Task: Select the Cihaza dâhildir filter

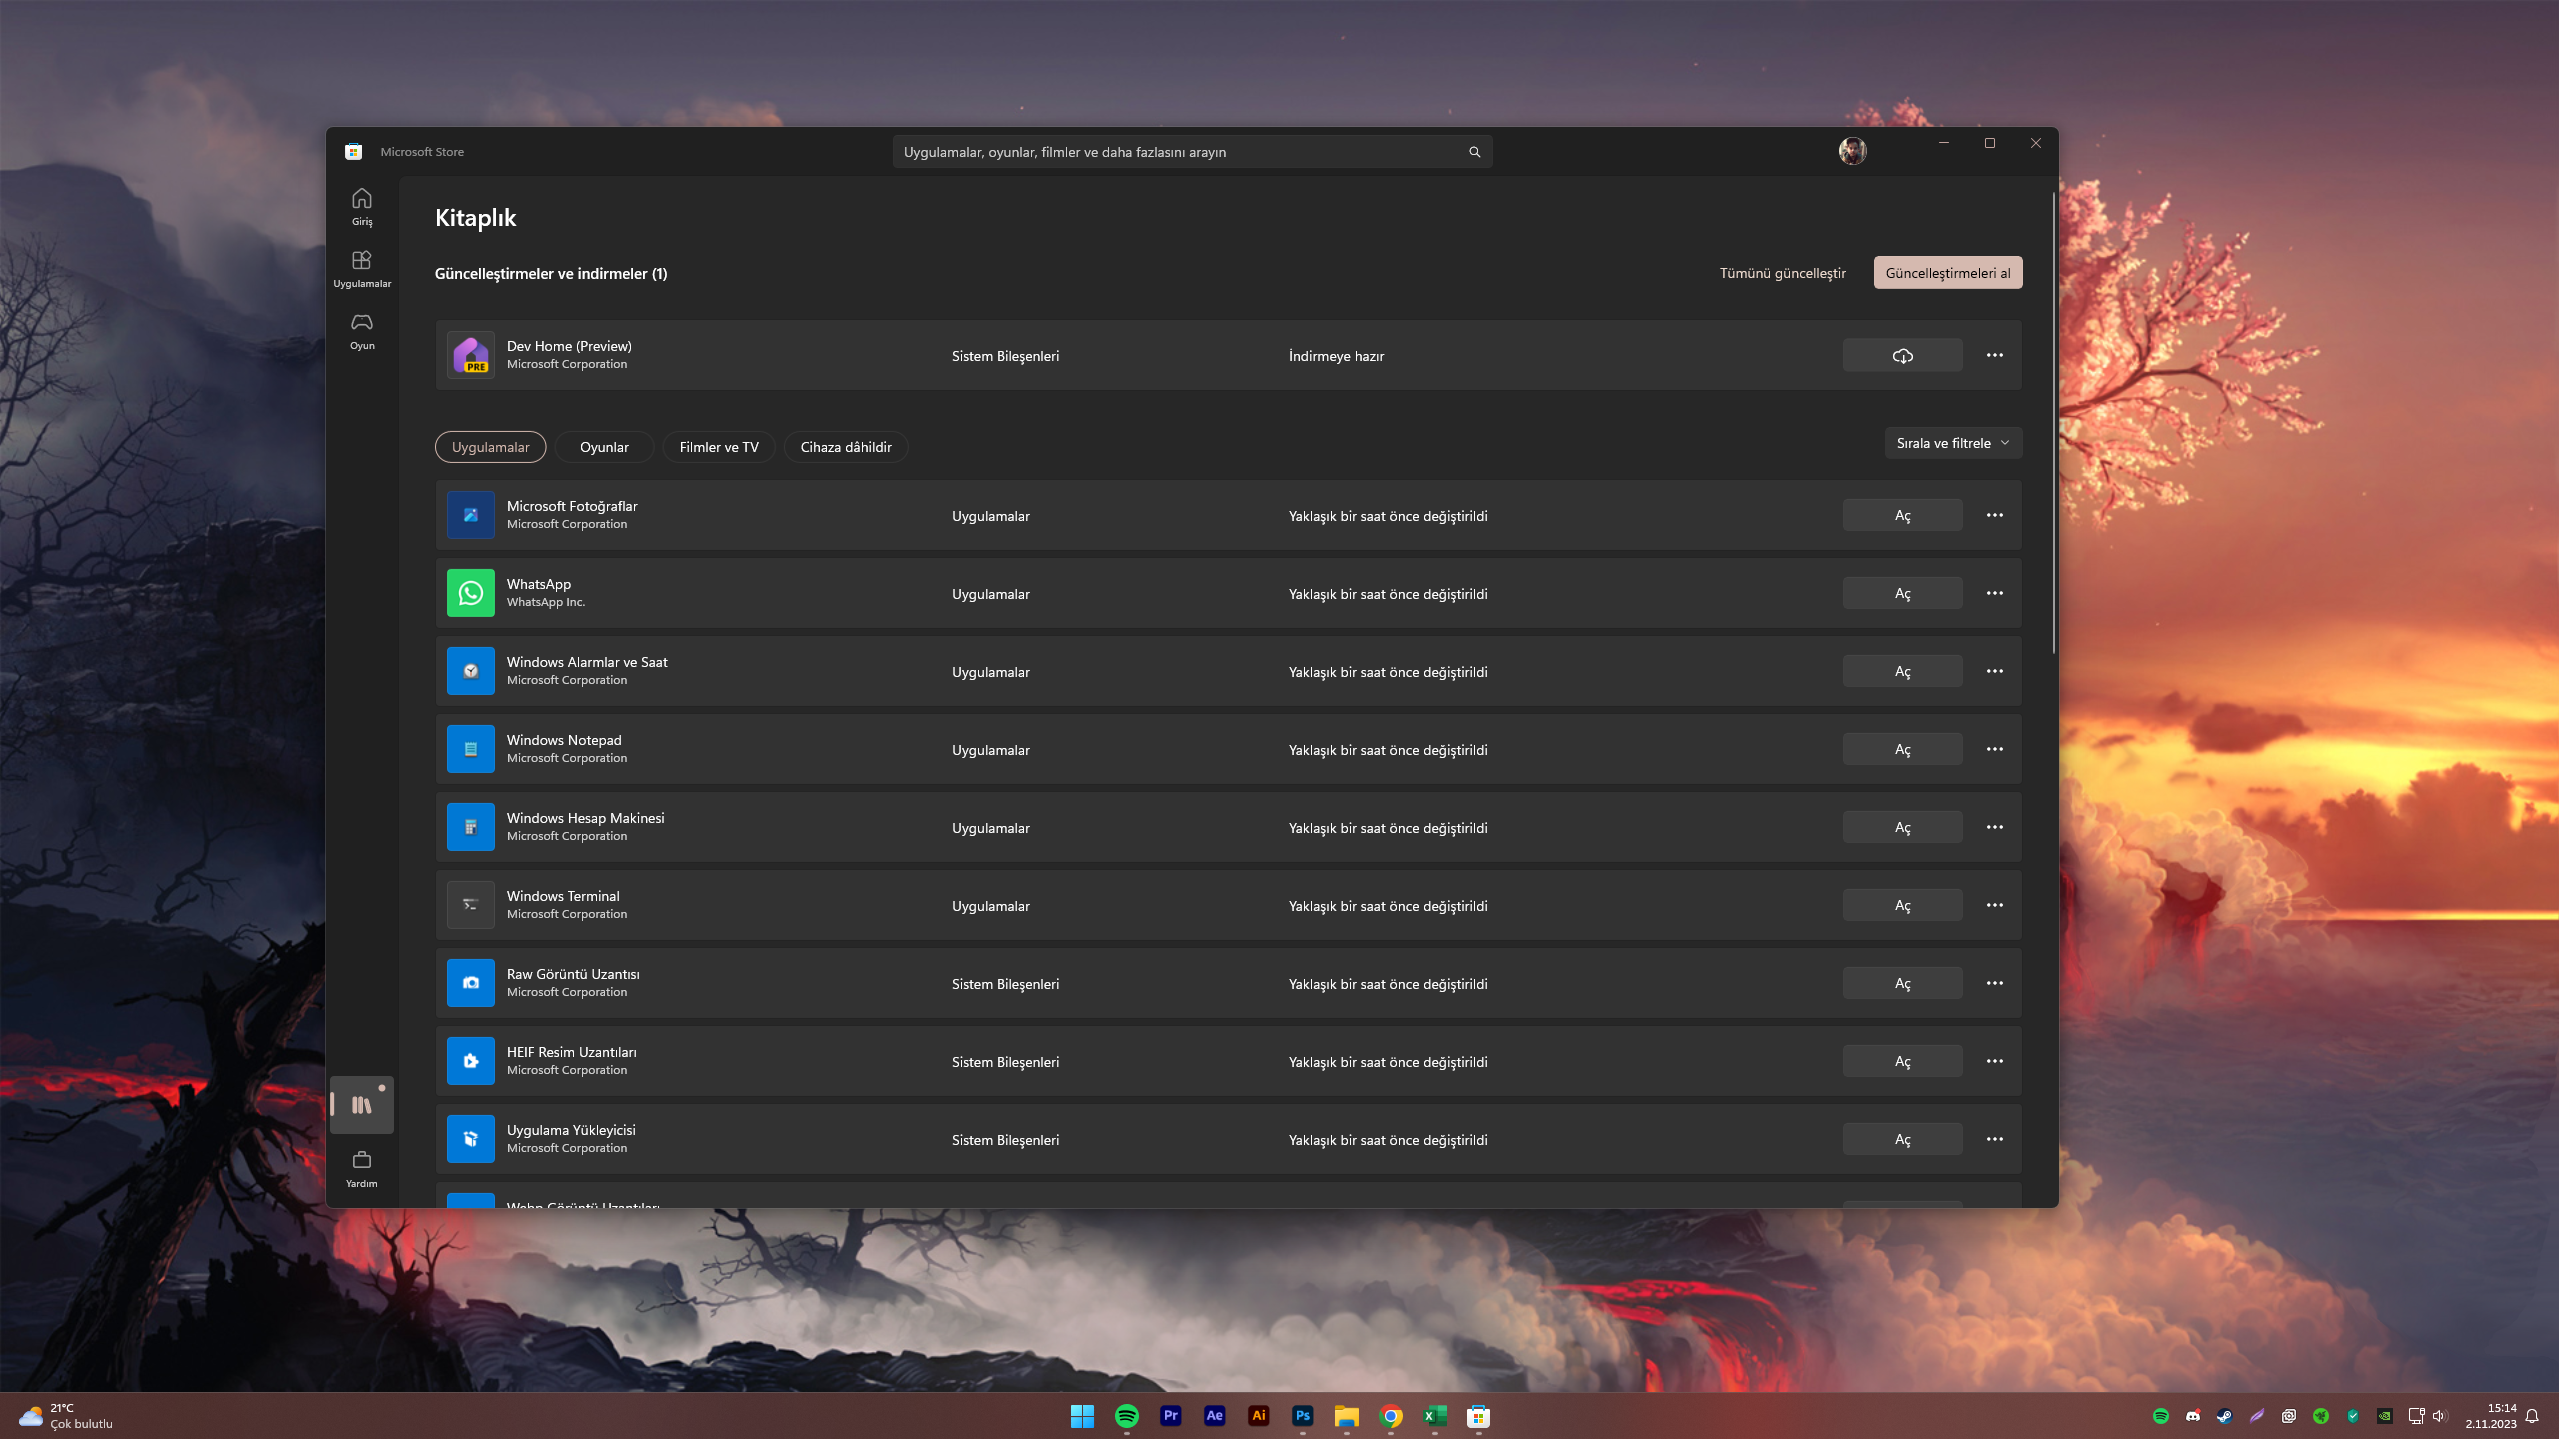Action: pyautogui.click(x=845, y=447)
